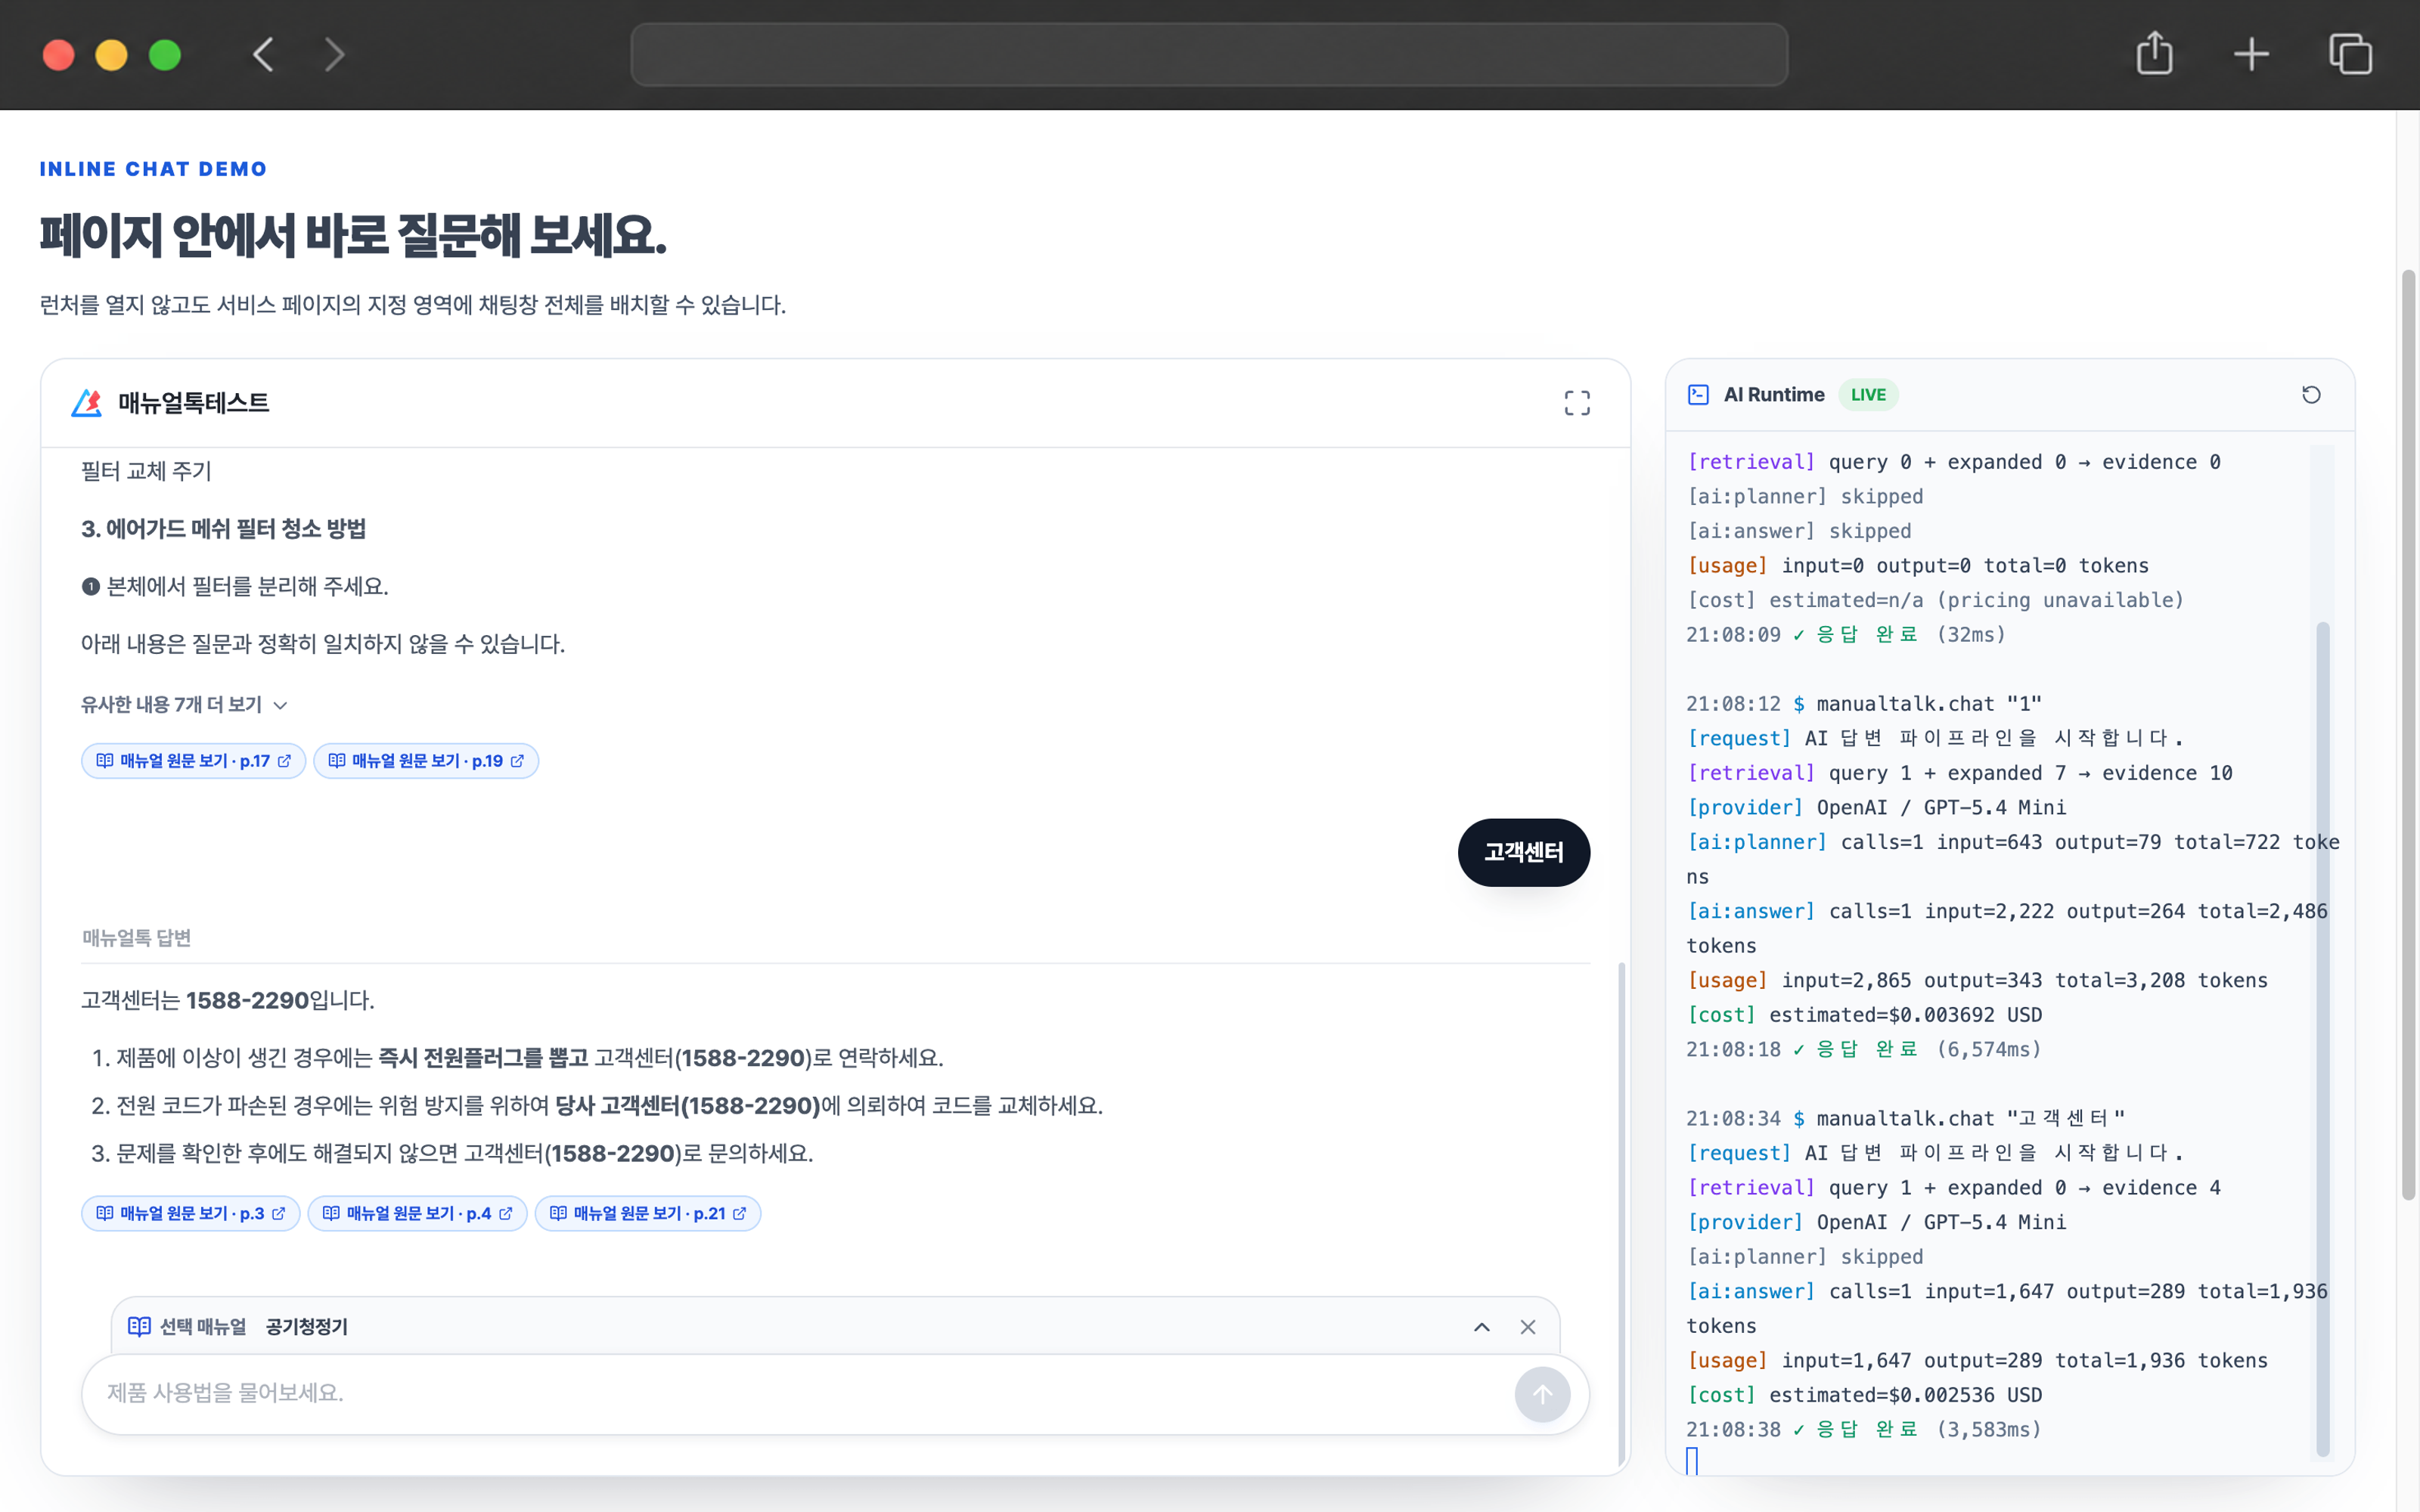
Task: Open 매뉴얼 원문 보기 p.19 link
Action: [x=426, y=761]
